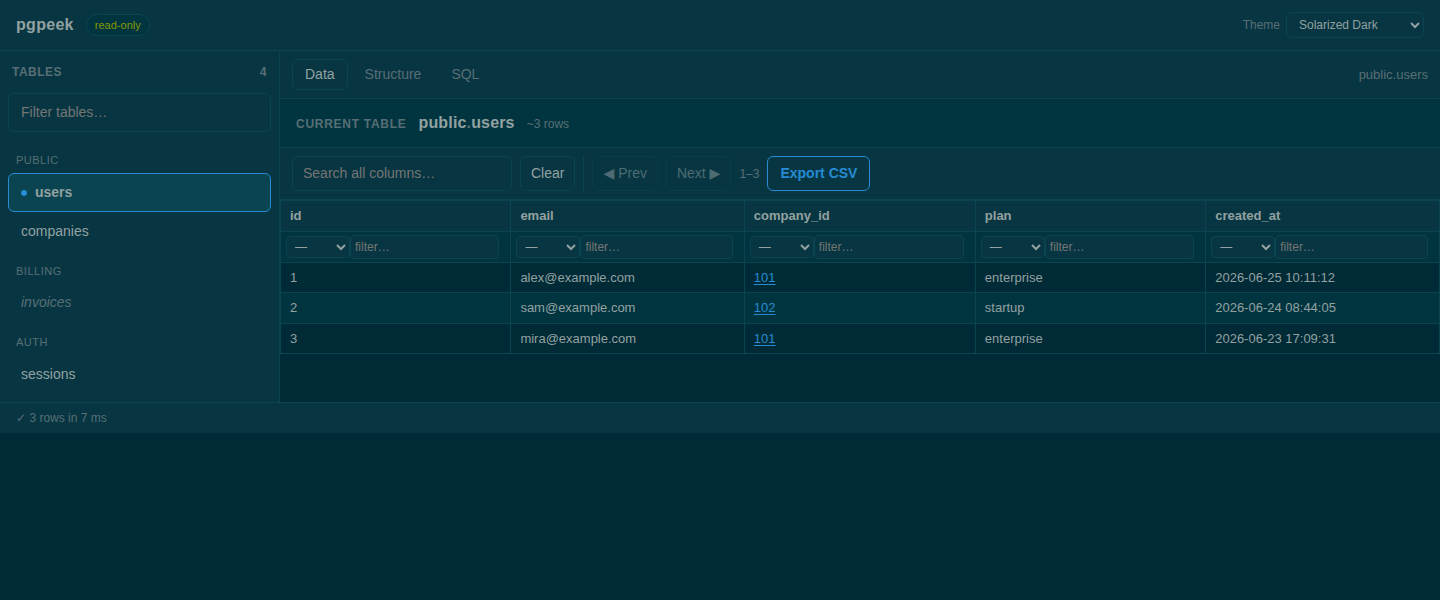Sort by the company_id column header
This screenshot has height=600, width=1440.
click(859, 216)
